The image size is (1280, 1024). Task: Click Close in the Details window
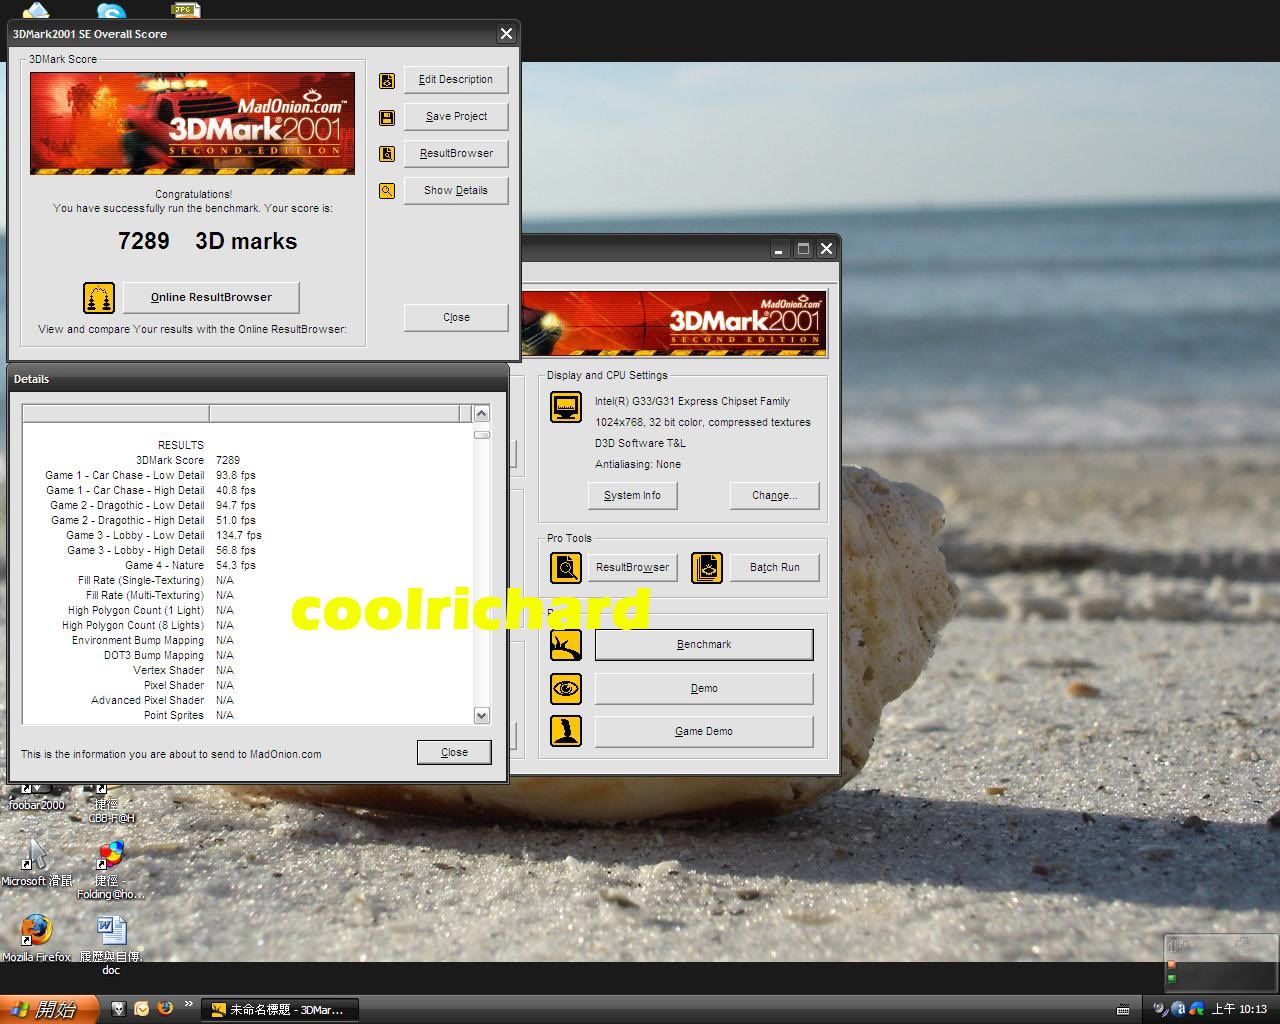point(454,753)
